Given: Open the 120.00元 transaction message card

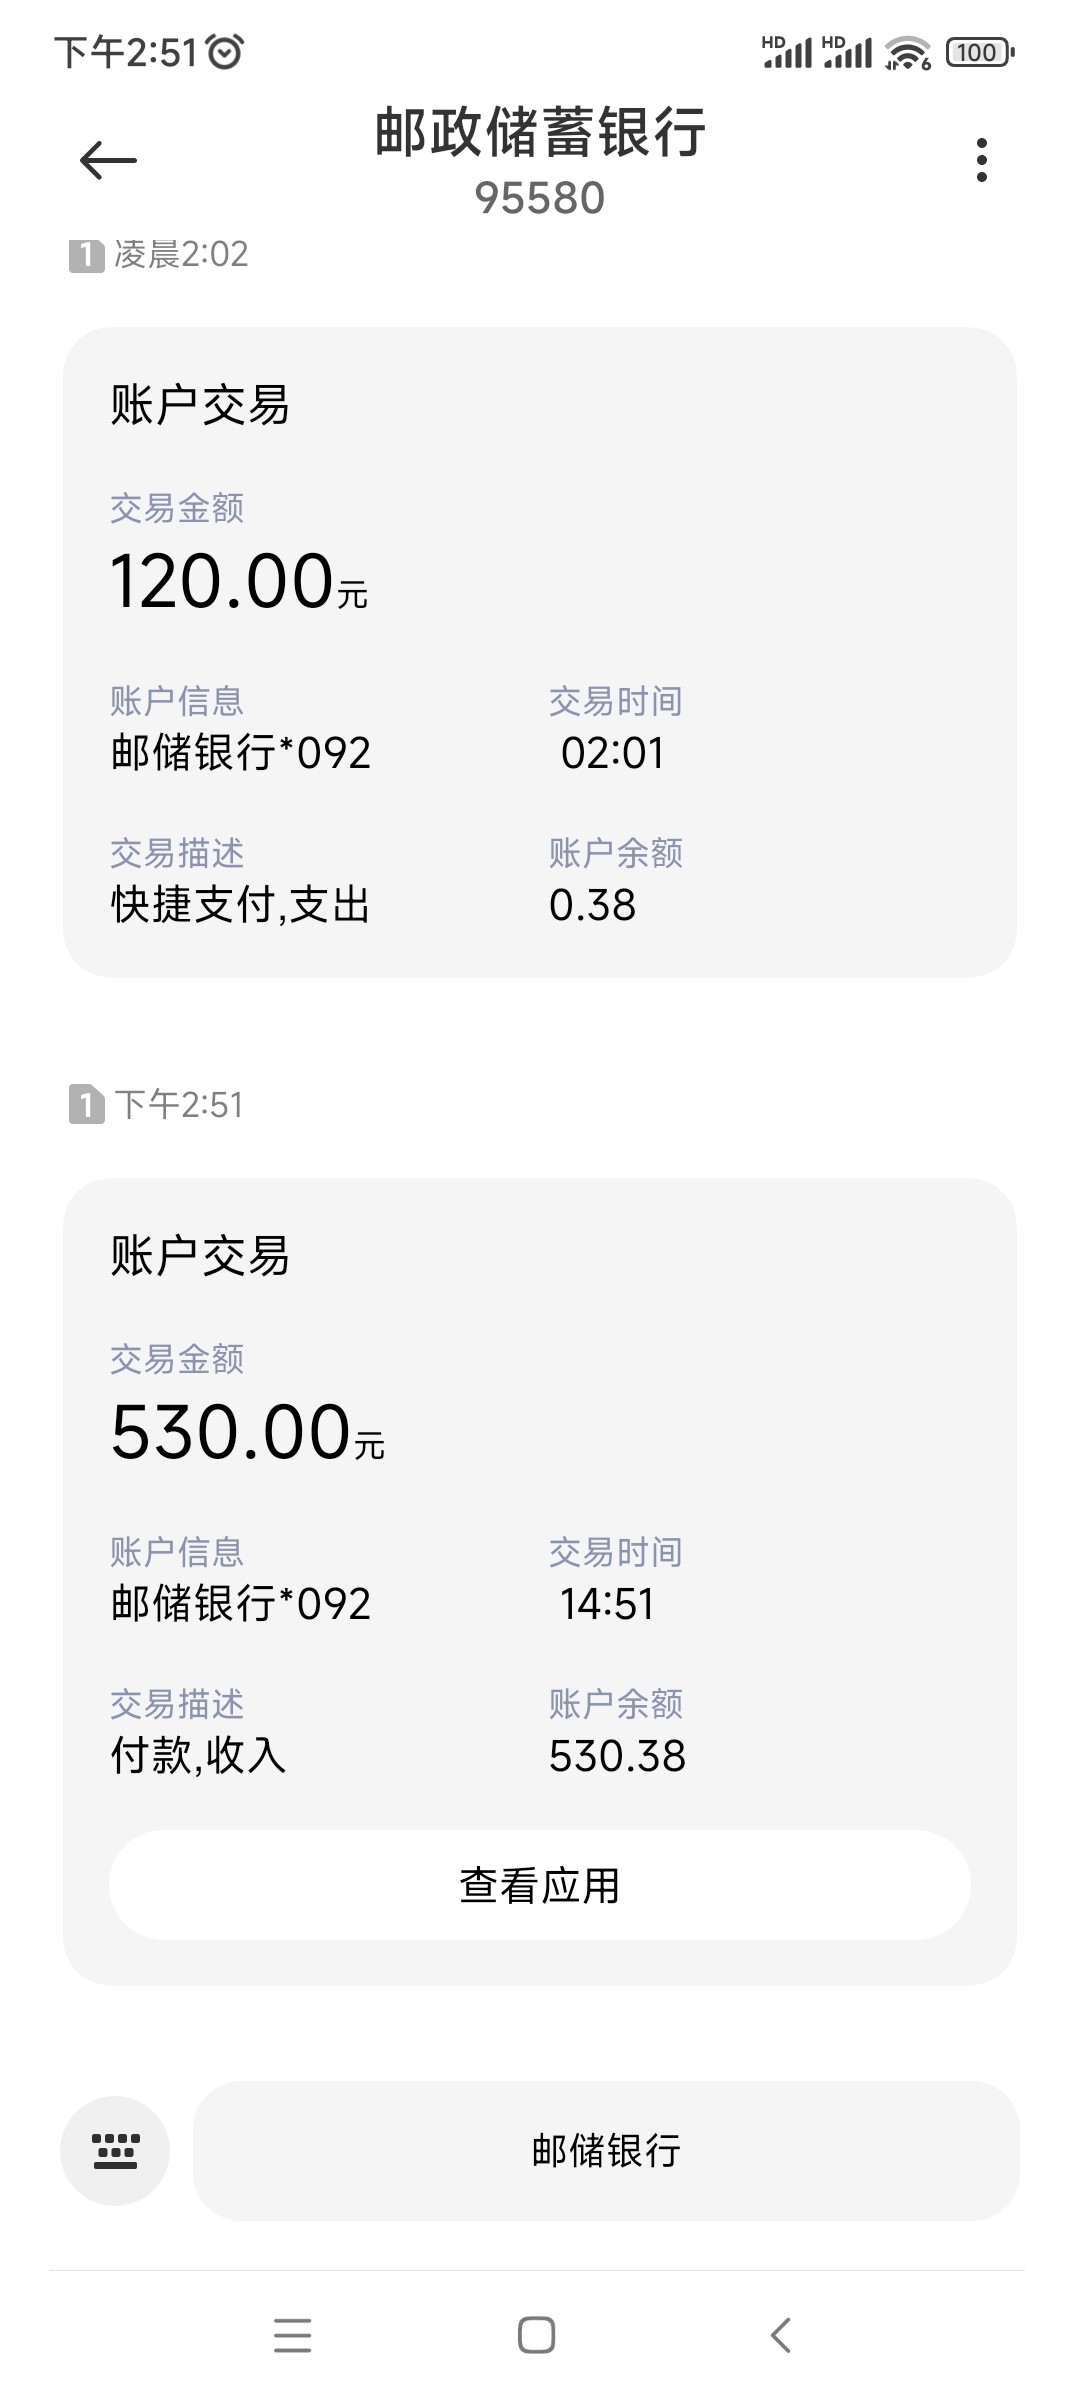Looking at the screenshot, I should [540, 652].
